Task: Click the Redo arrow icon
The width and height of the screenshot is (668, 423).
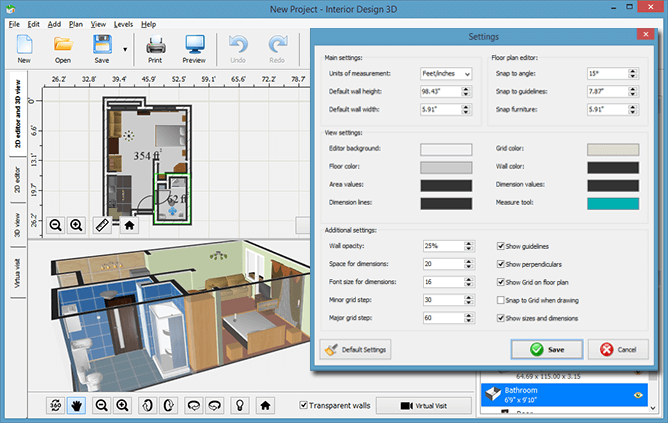Action: click(277, 45)
